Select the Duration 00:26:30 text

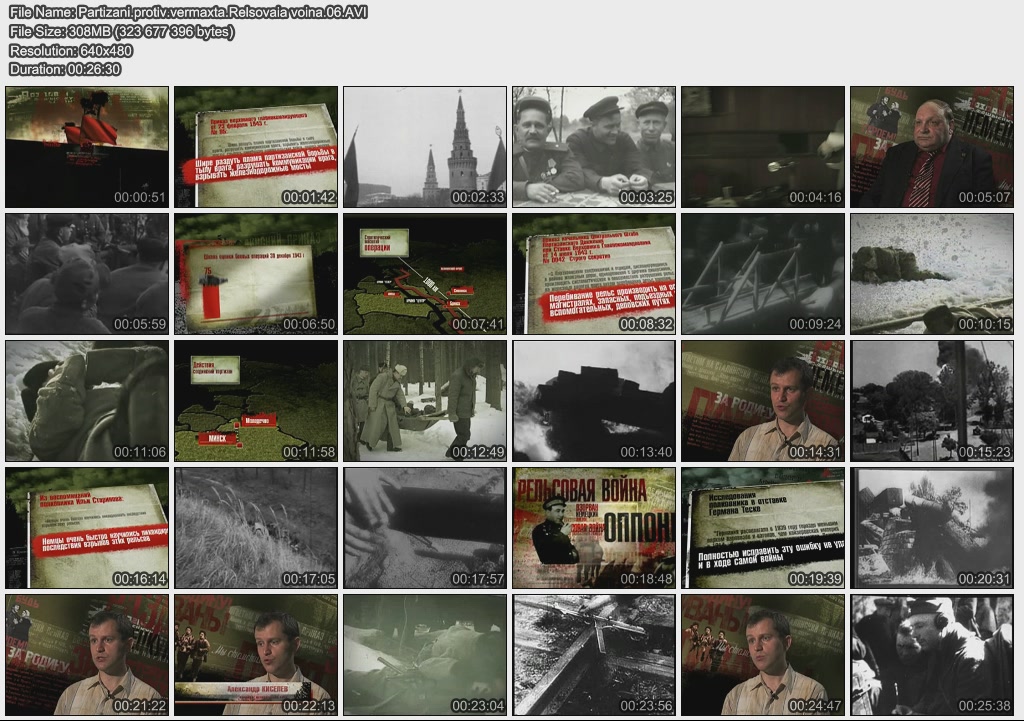point(65,70)
